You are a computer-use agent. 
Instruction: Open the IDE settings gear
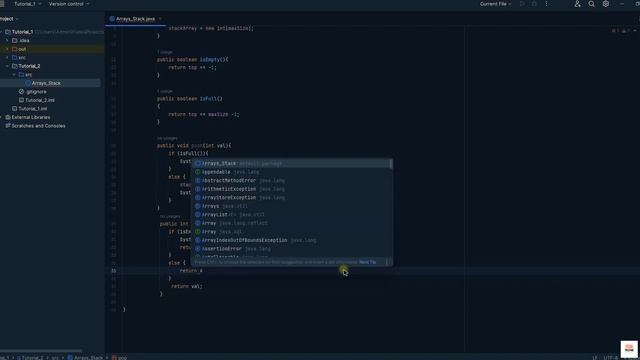coord(606,4)
